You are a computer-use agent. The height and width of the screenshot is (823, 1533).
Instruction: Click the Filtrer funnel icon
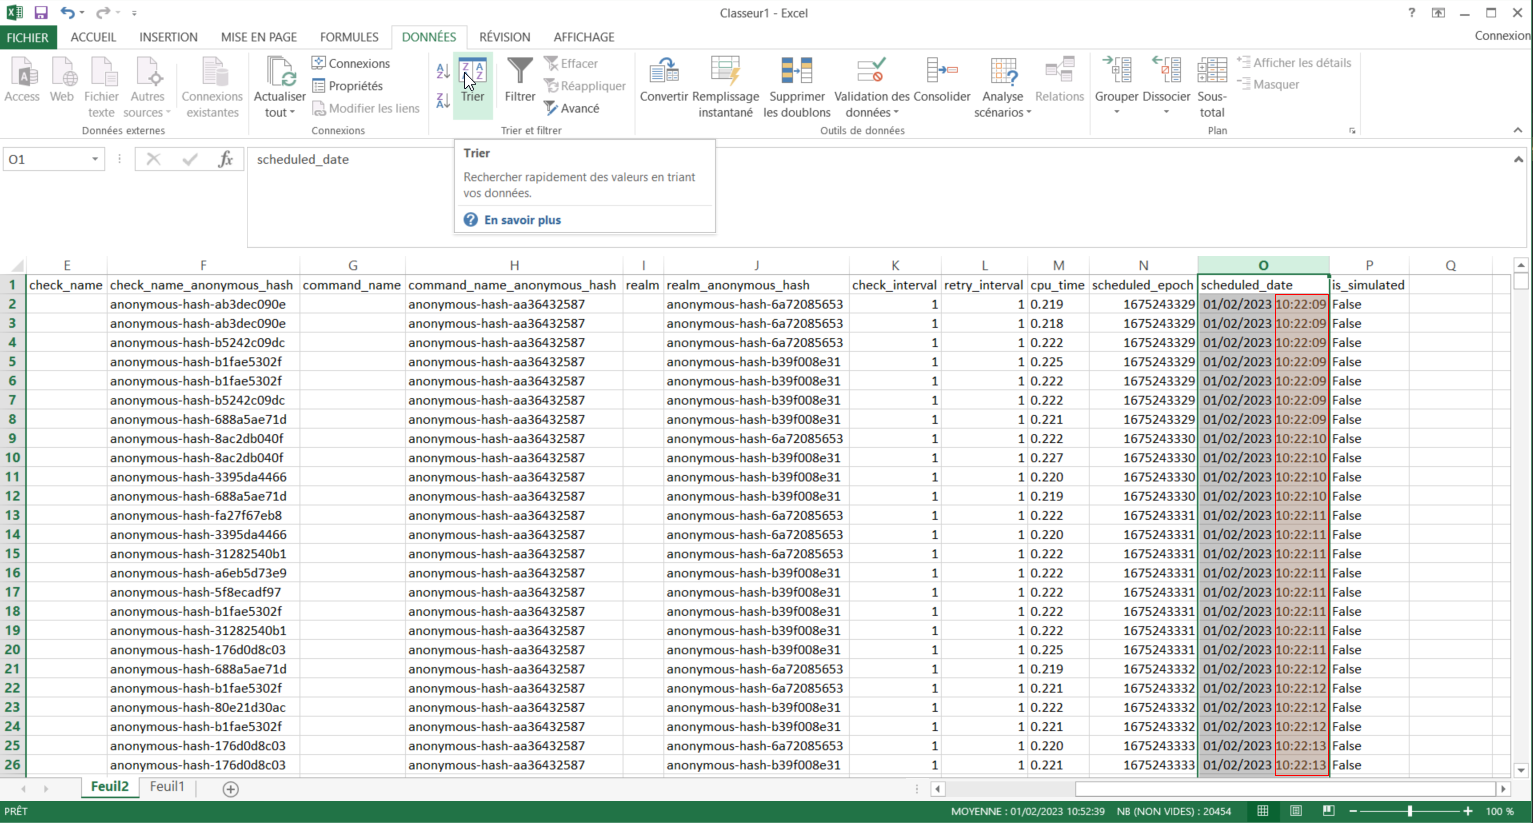(519, 72)
